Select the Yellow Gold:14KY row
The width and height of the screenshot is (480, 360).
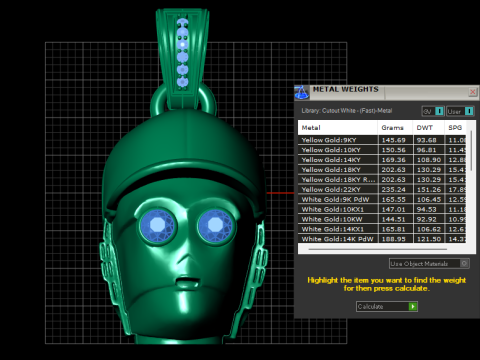[x=382, y=160]
